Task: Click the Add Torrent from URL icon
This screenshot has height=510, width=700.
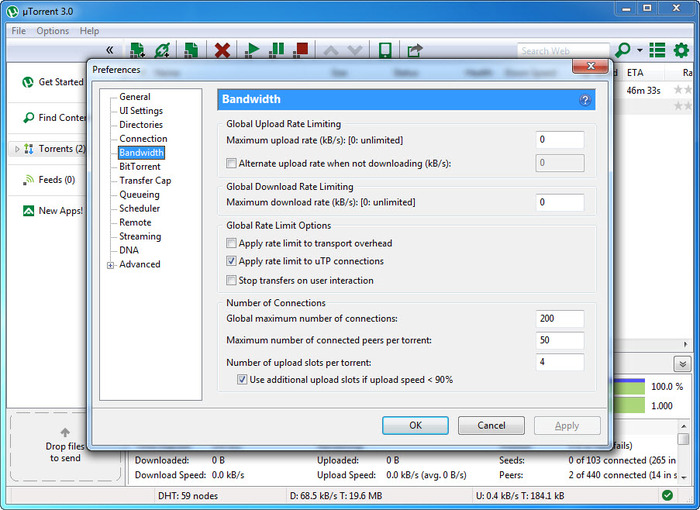Action: (162, 50)
